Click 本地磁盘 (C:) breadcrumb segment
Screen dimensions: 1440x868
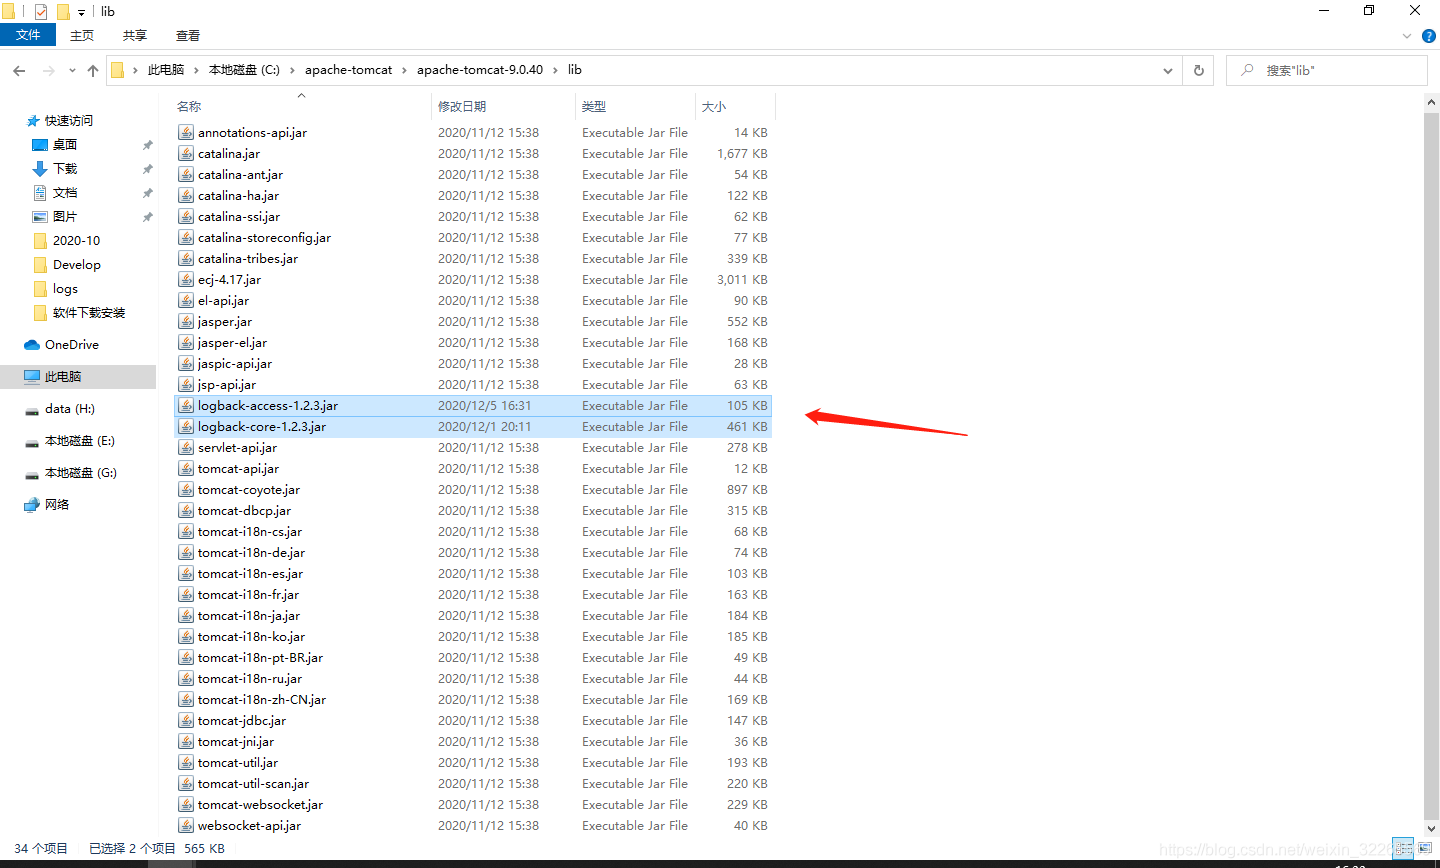point(244,70)
